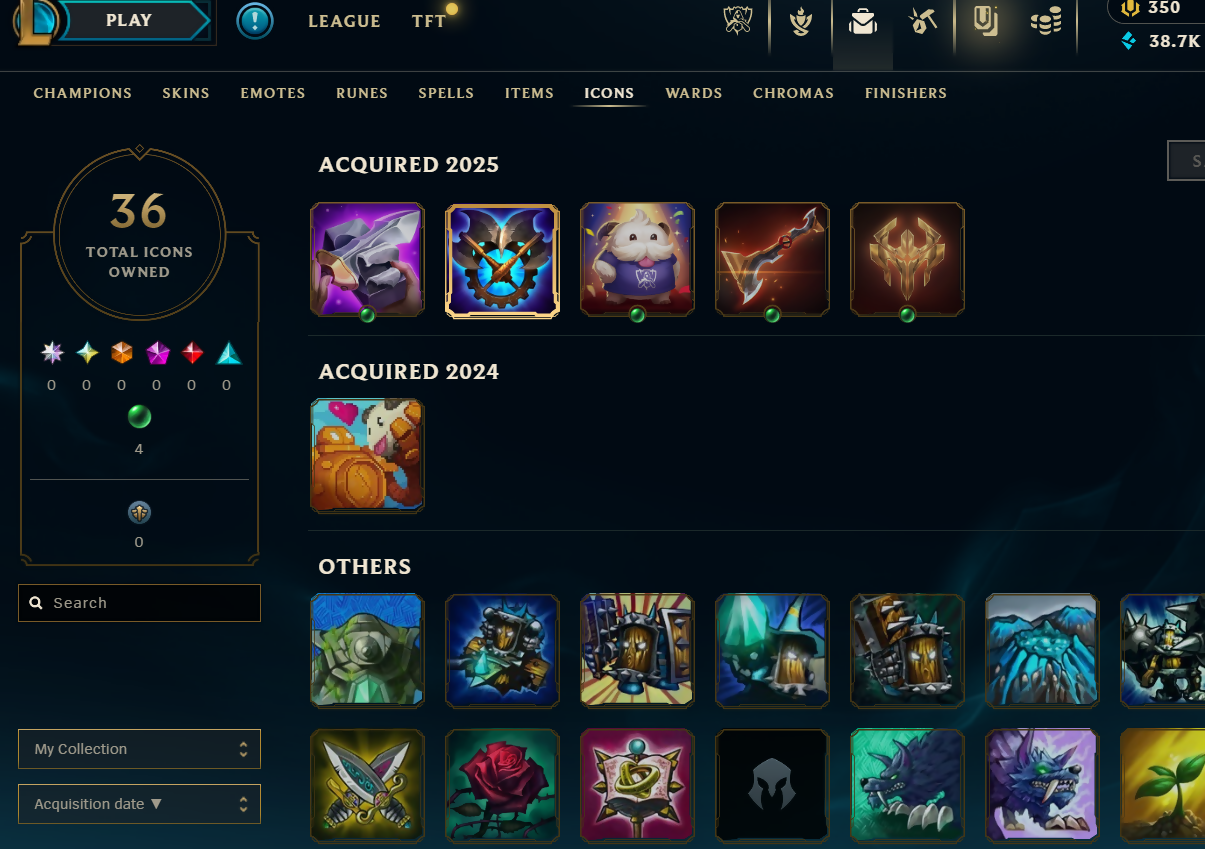Screen dimensions: 1205x849
Task: Switch to the Chromas tab
Action: [793, 93]
